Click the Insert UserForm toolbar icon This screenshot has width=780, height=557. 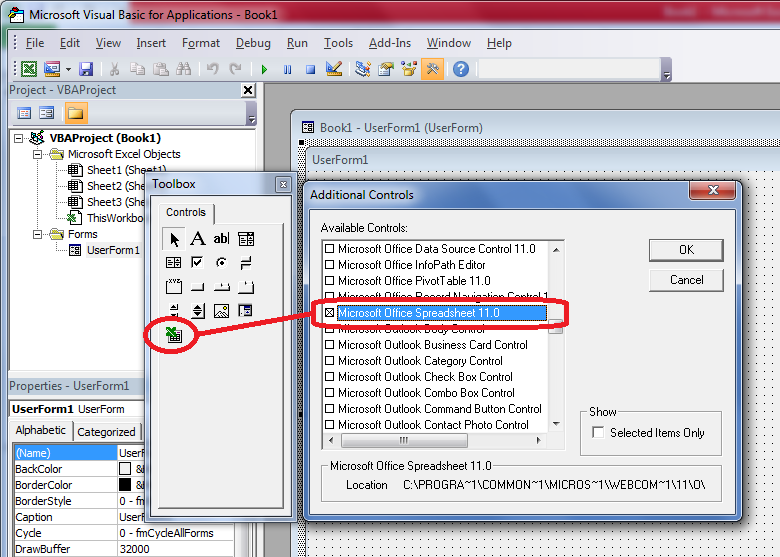[x=52, y=69]
